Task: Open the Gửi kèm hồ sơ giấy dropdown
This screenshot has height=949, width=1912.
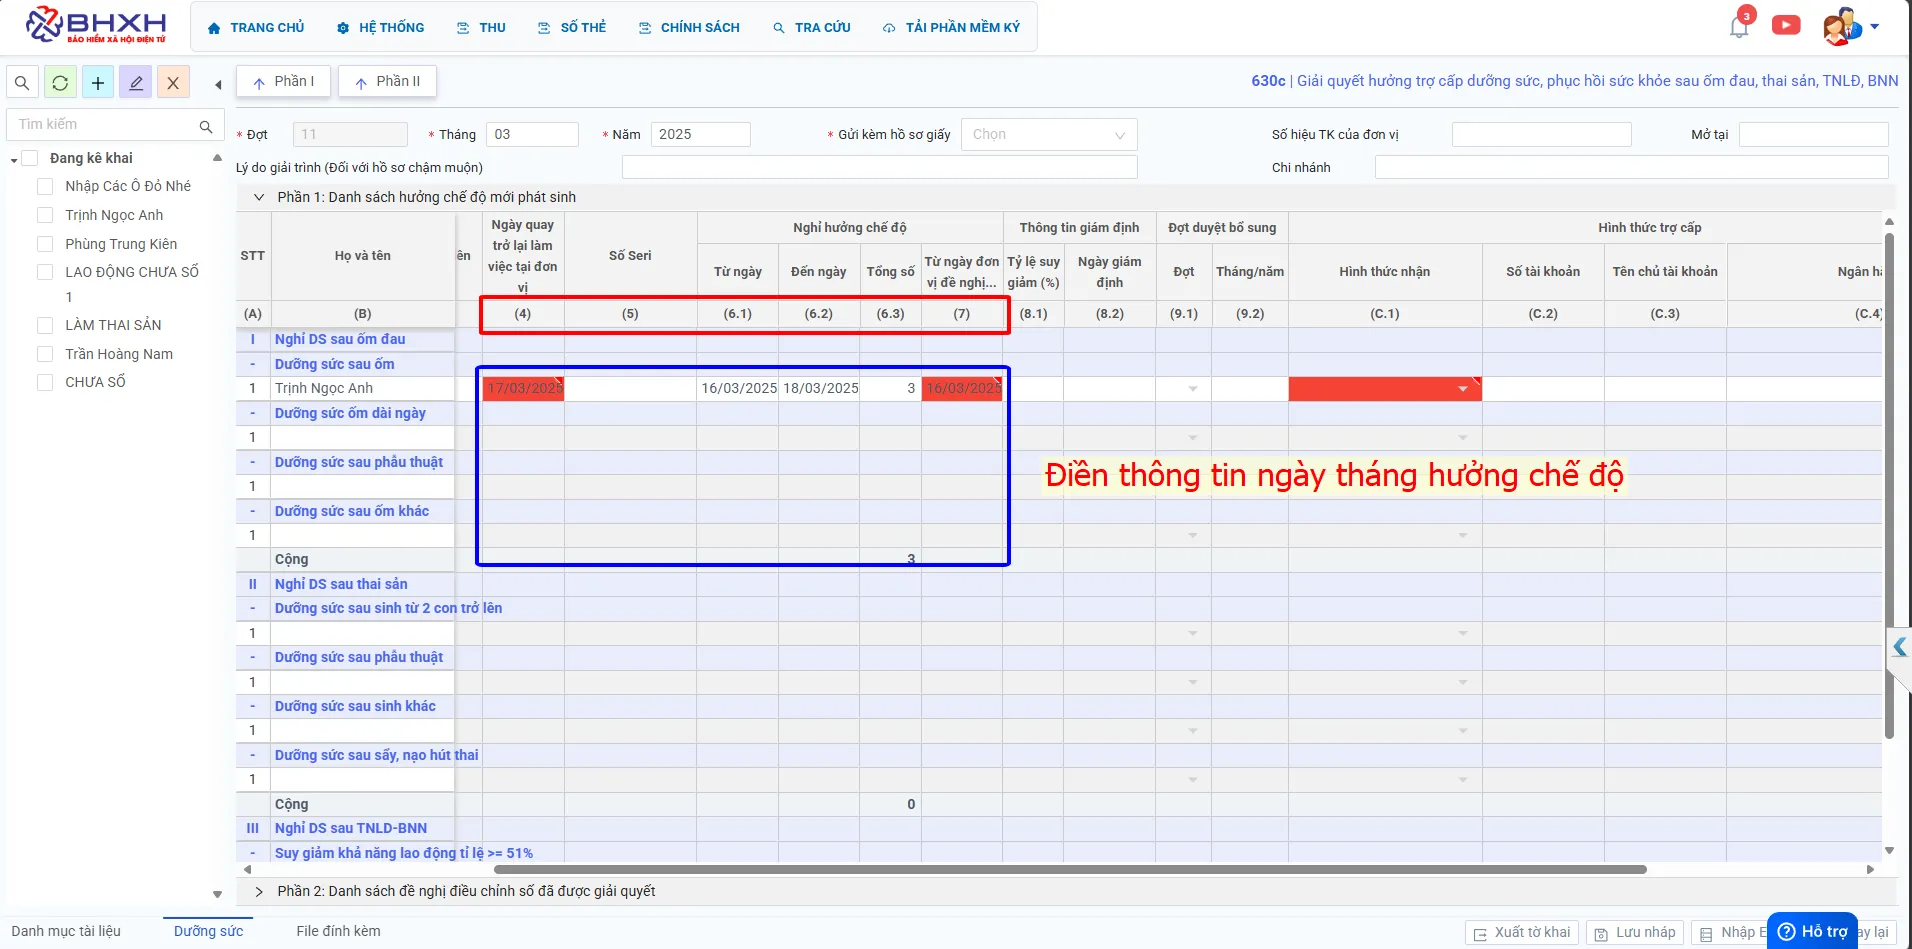Action: tap(1049, 135)
